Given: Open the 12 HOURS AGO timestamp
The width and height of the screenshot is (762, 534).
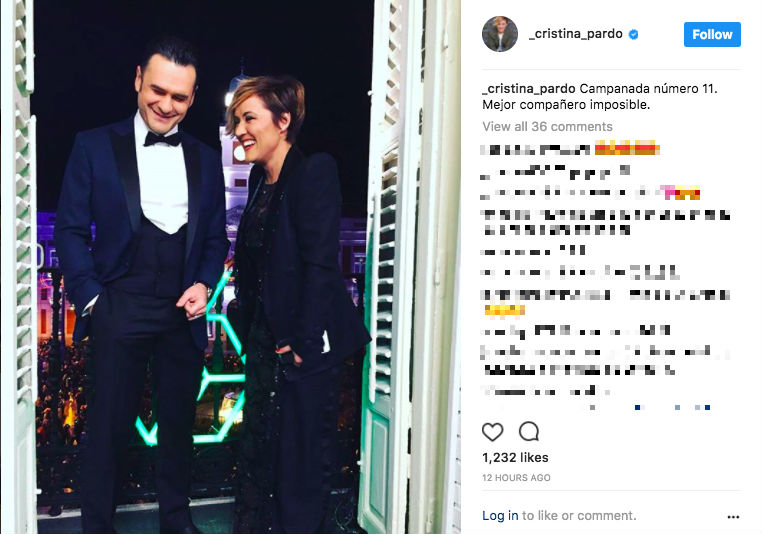Looking at the screenshot, I should click(516, 478).
